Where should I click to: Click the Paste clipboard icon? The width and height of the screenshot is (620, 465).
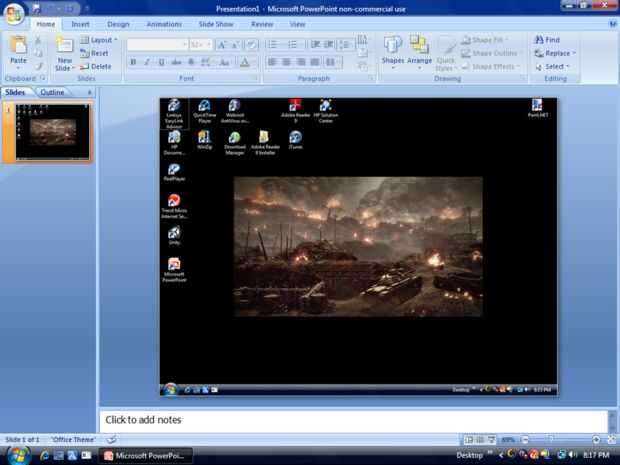click(x=18, y=45)
